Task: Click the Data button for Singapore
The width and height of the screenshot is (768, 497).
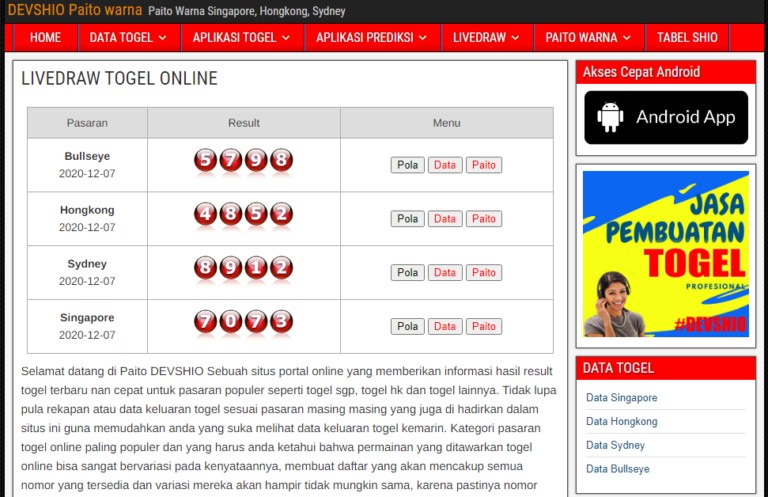Action: (x=445, y=327)
